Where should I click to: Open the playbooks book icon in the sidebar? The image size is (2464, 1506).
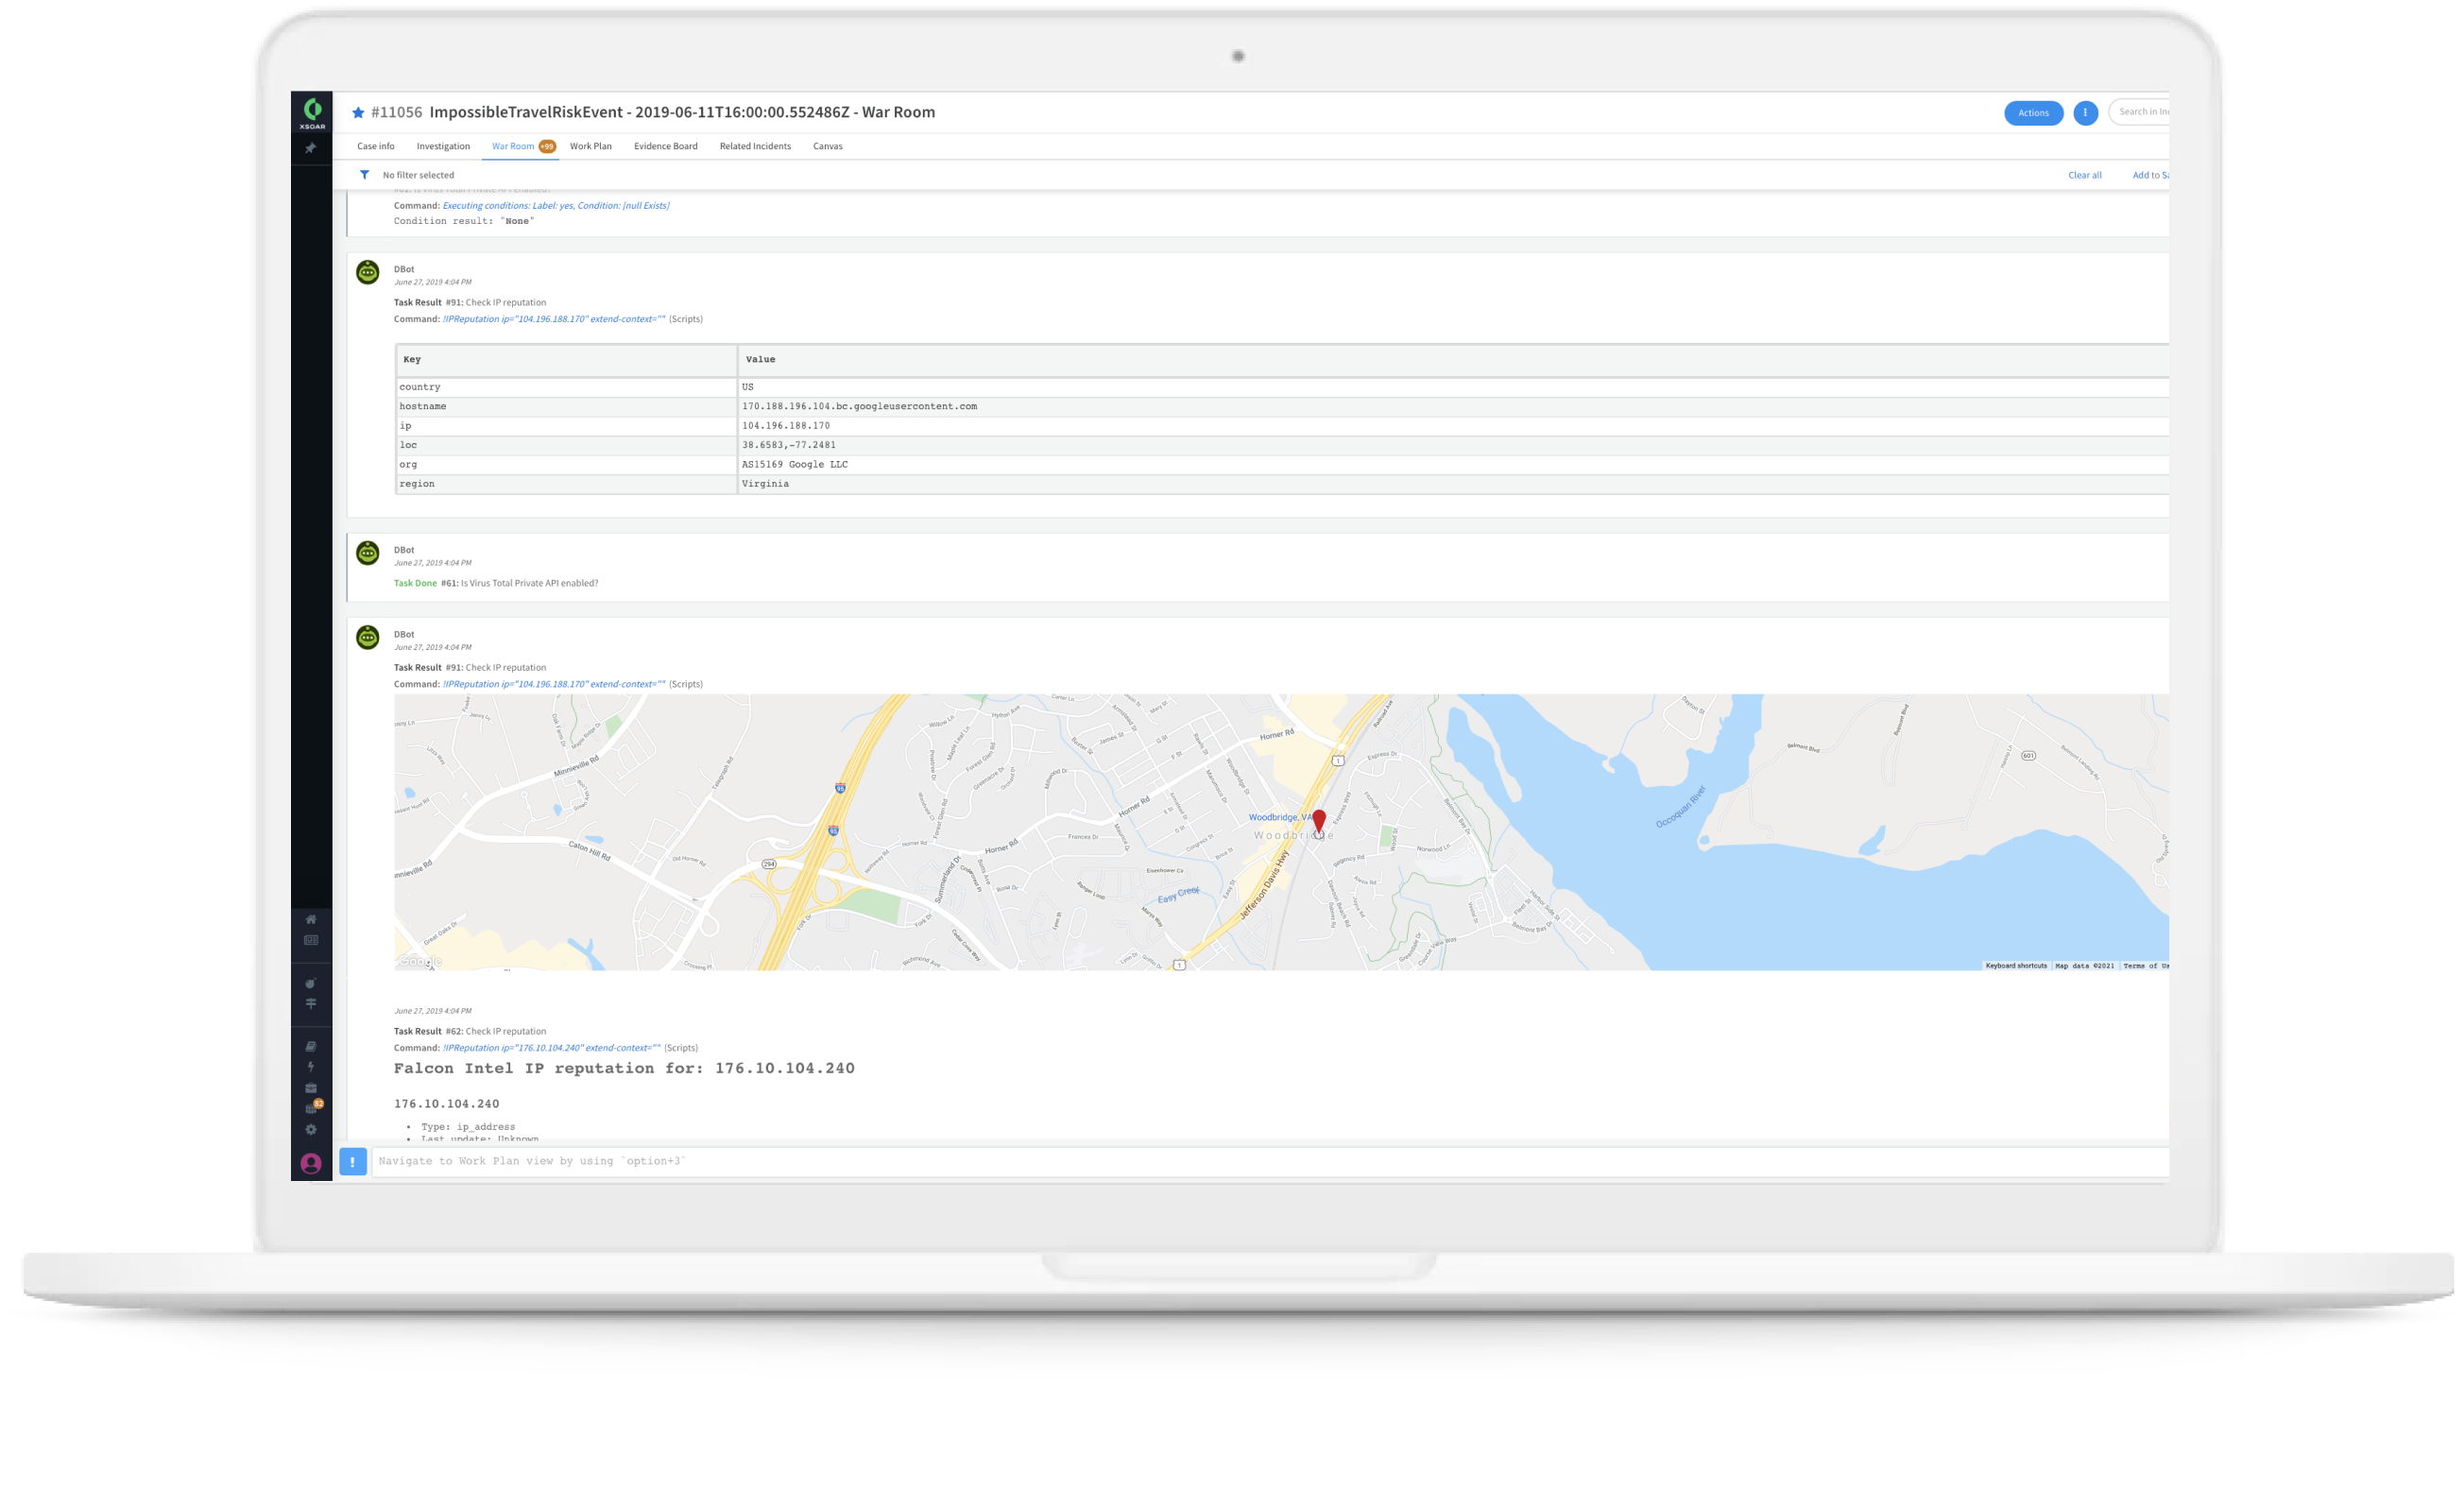click(x=311, y=1046)
